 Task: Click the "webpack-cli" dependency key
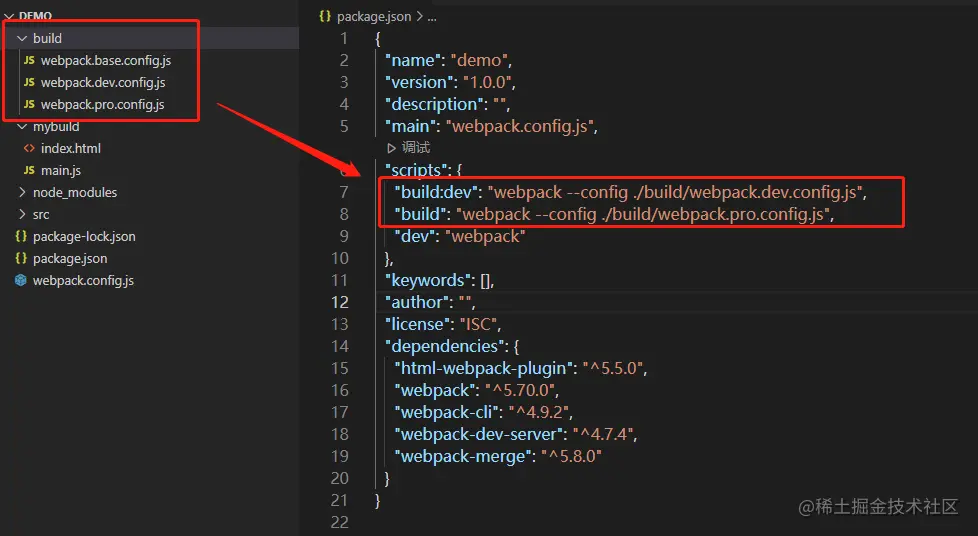coord(447,412)
